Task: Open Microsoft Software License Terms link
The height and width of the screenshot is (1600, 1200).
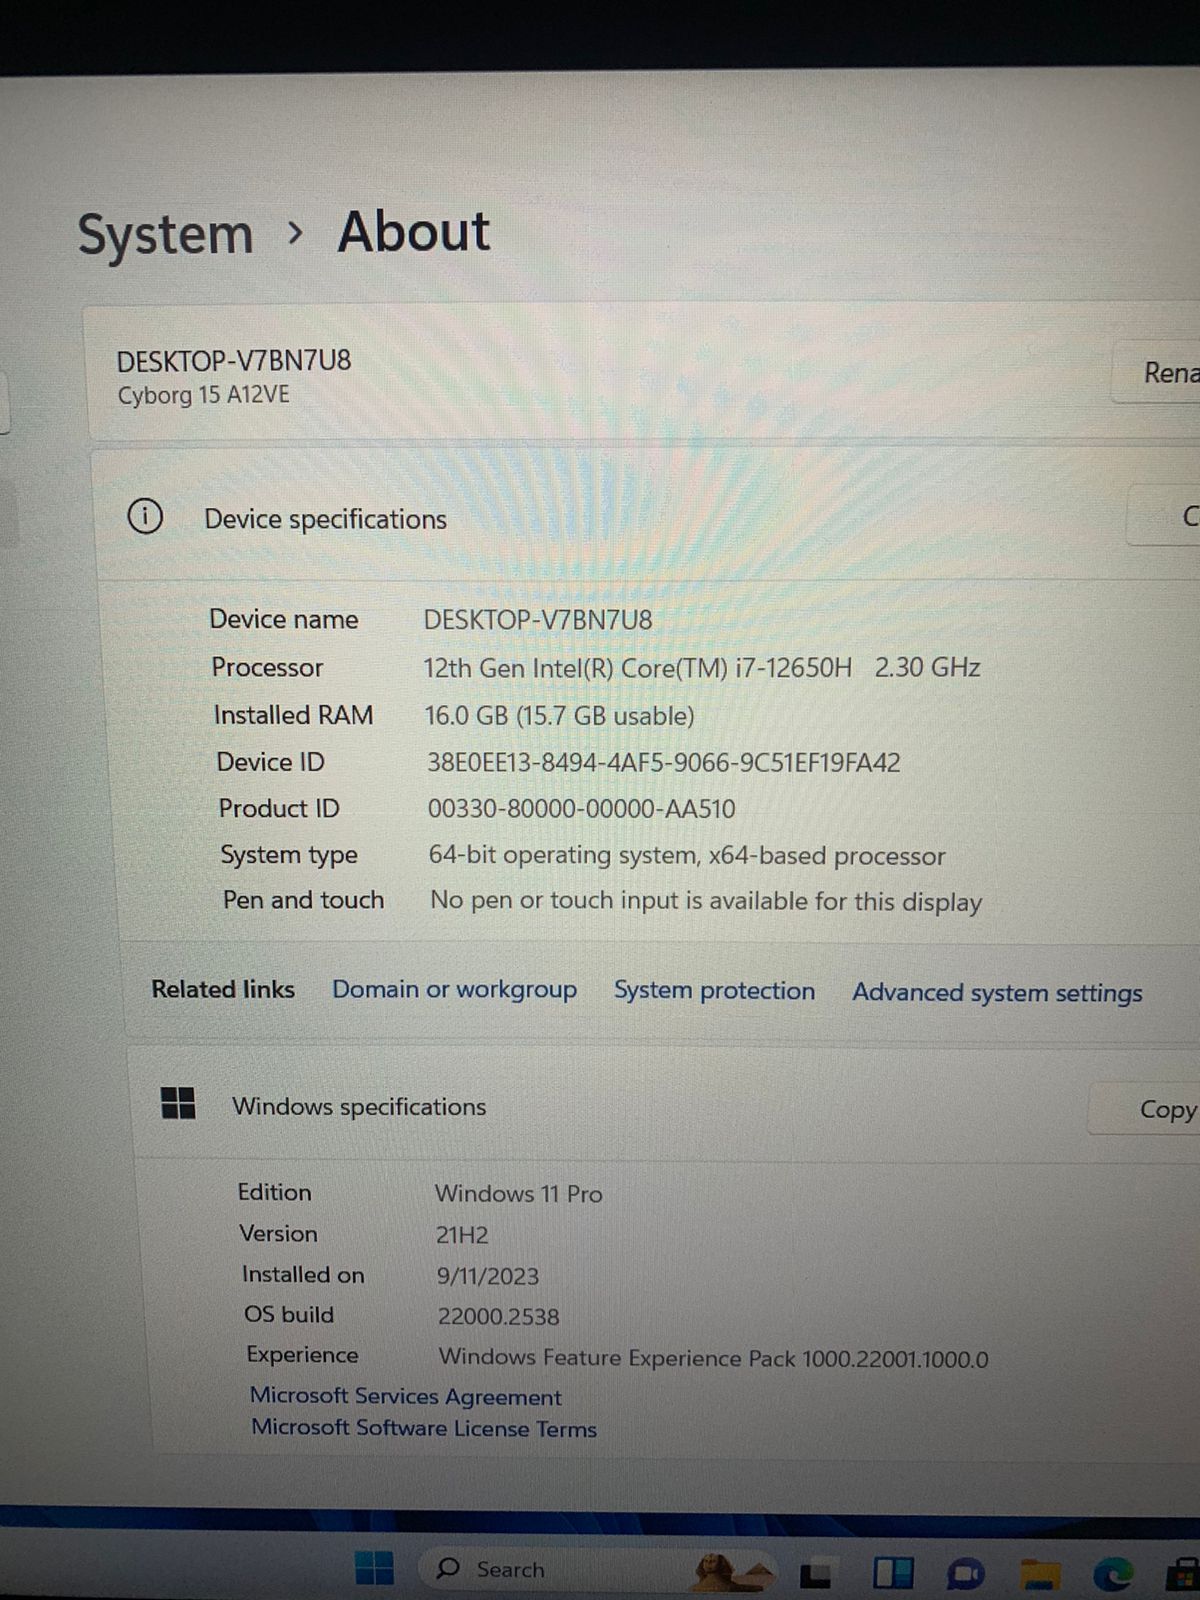Action: pyautogui.click(x=423, y=1428)
